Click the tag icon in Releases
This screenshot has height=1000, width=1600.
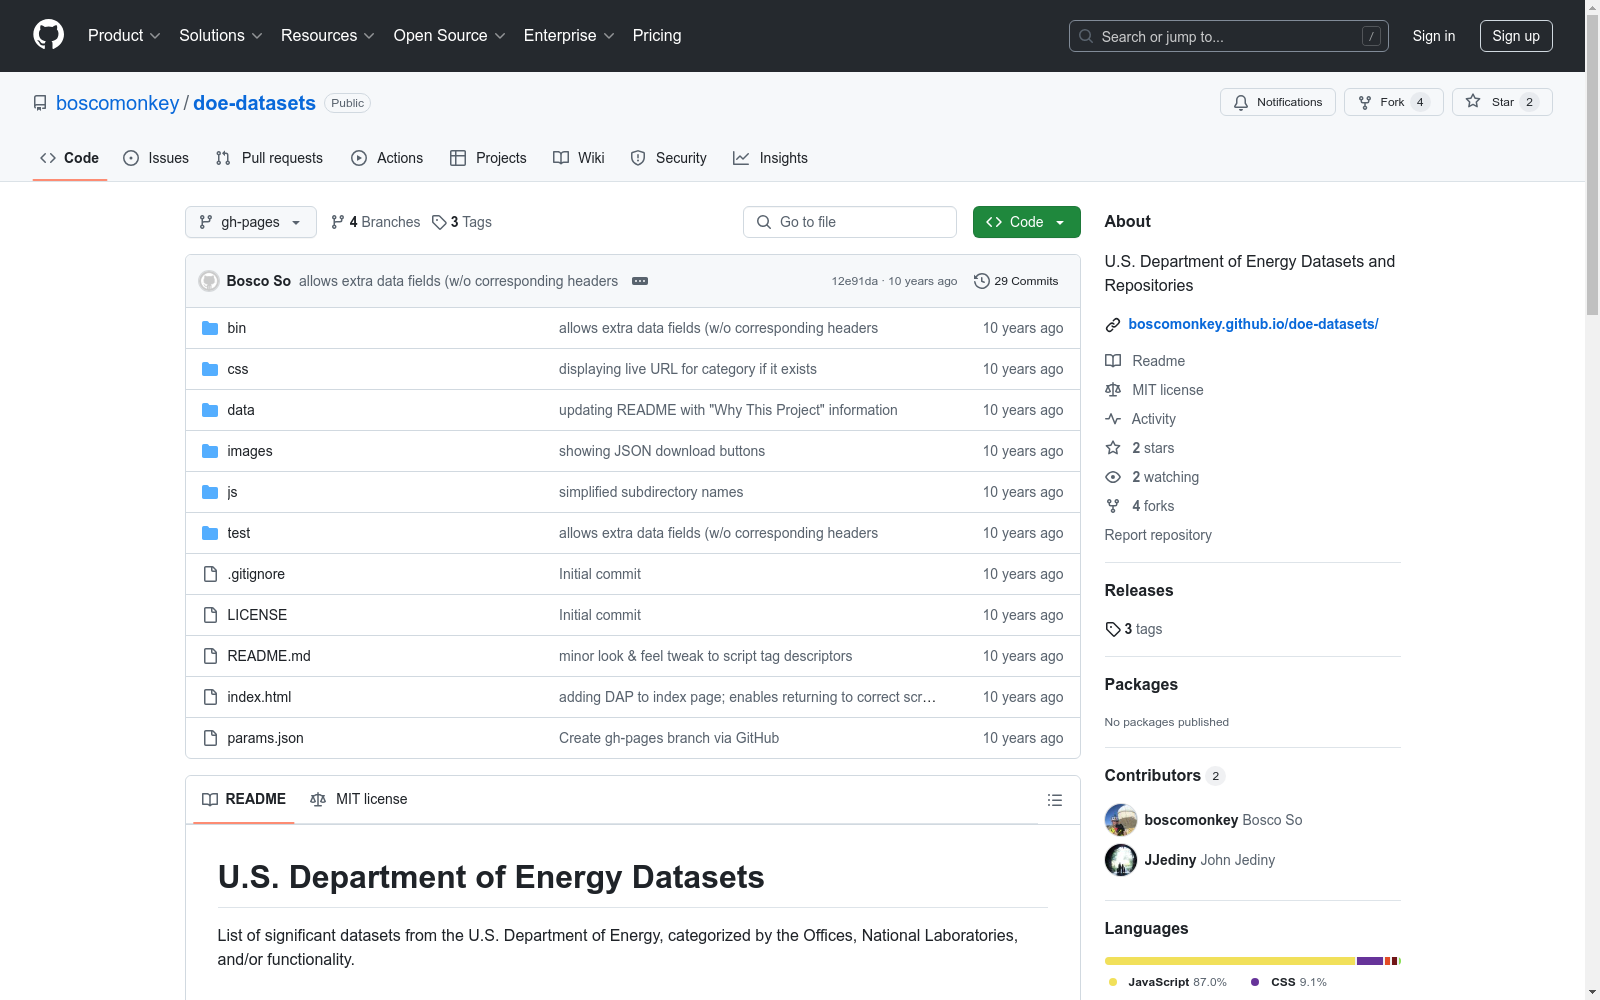pos(1113,629)
